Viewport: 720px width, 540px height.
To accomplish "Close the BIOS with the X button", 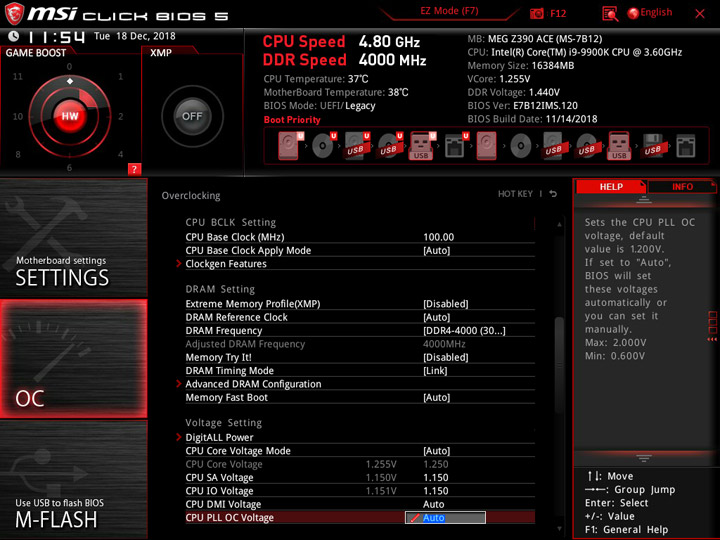I will click(x=700, y=14).
